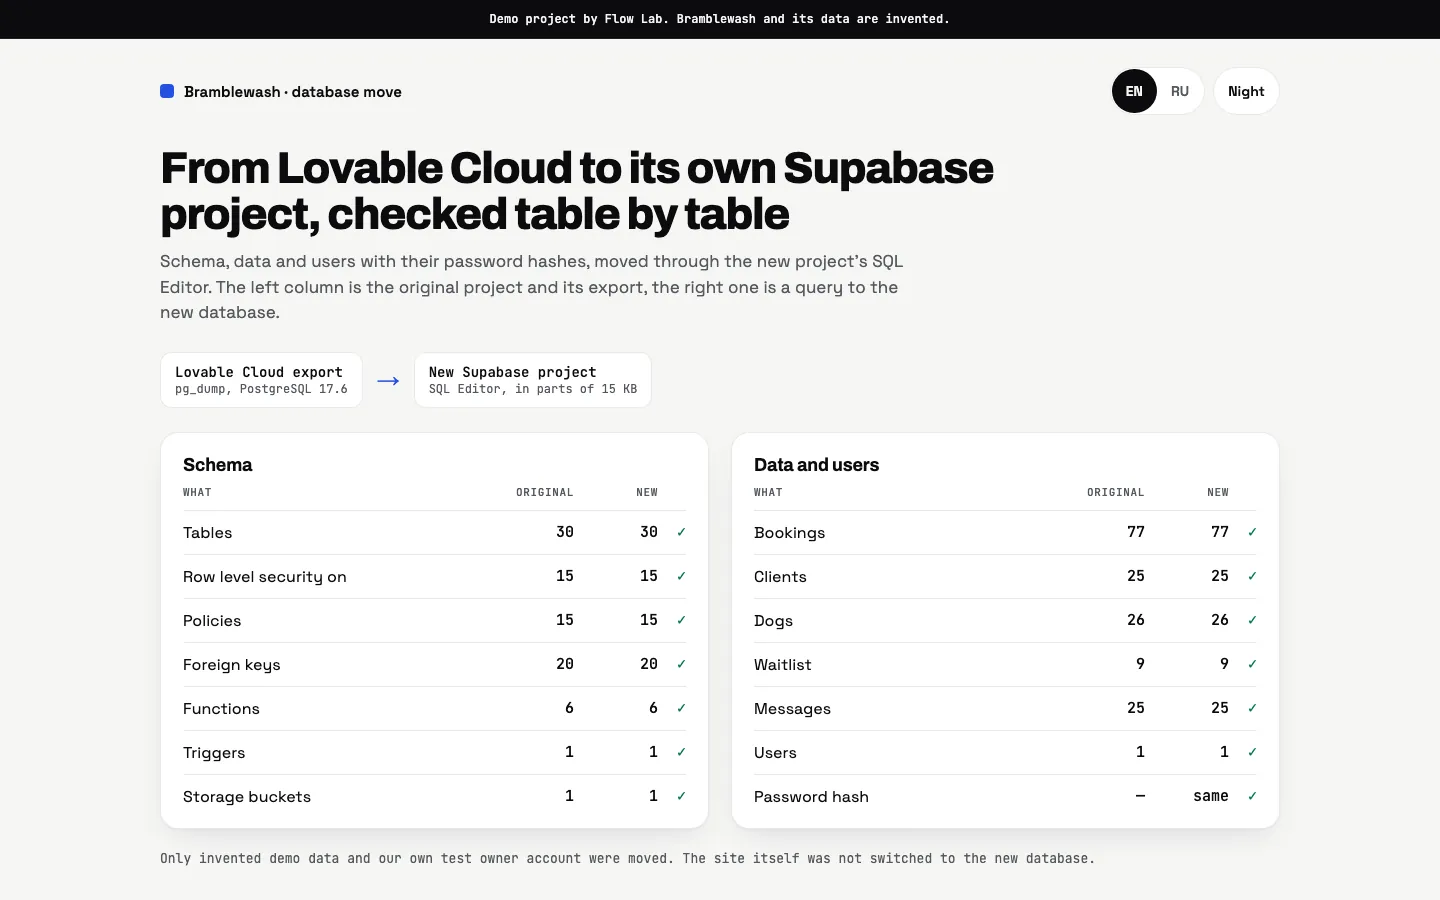Click the checkmark in the Storage buckets row
This screenshot has height=900, width=1440.
click(681, 796)
